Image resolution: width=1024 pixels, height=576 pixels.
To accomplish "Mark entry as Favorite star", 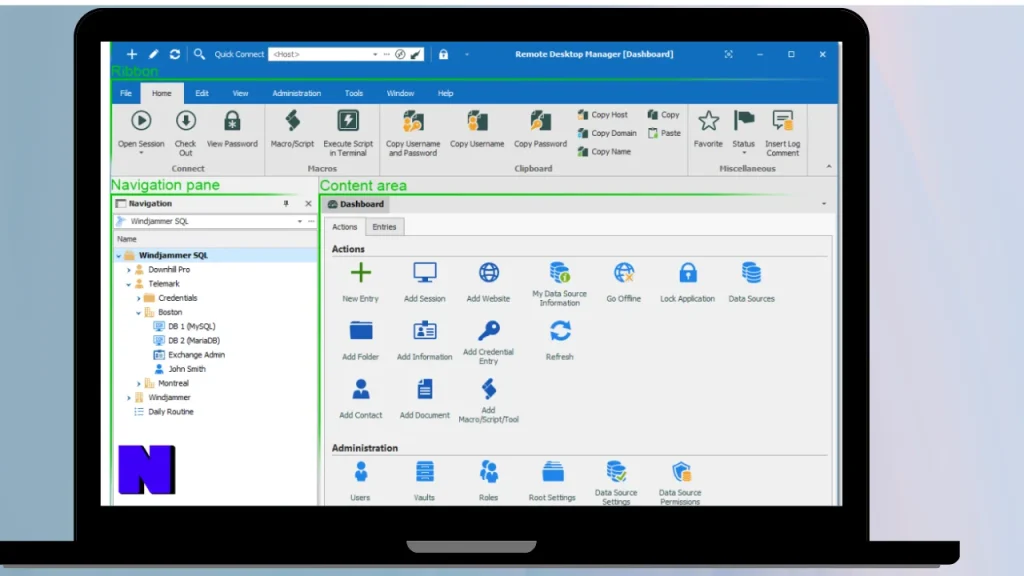I will [709, 121].
